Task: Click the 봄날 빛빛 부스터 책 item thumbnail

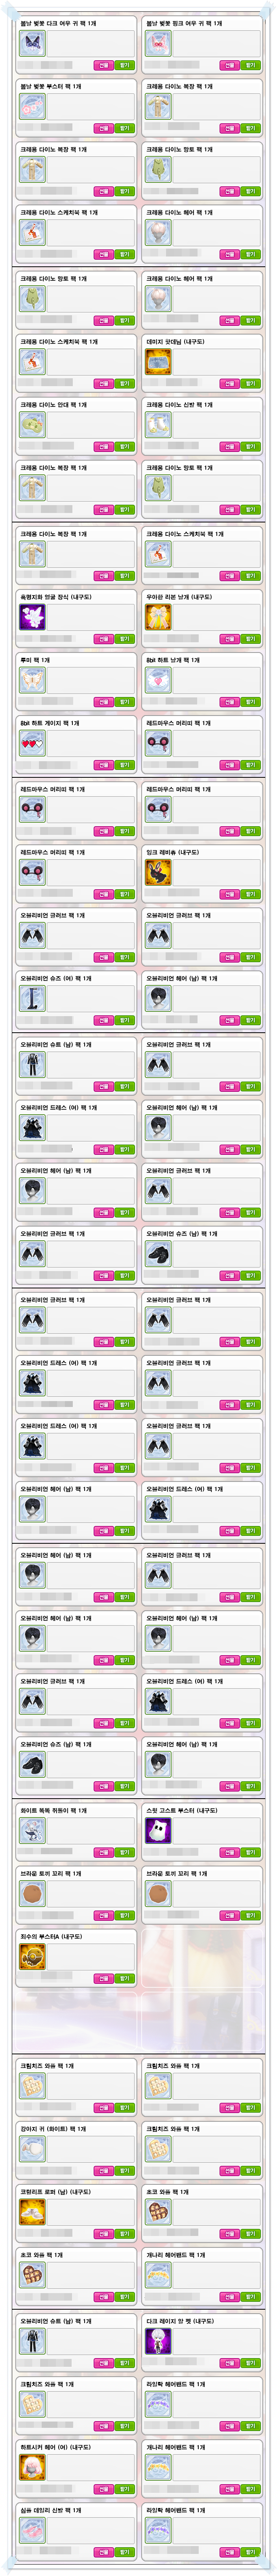Action: point(32,107)
